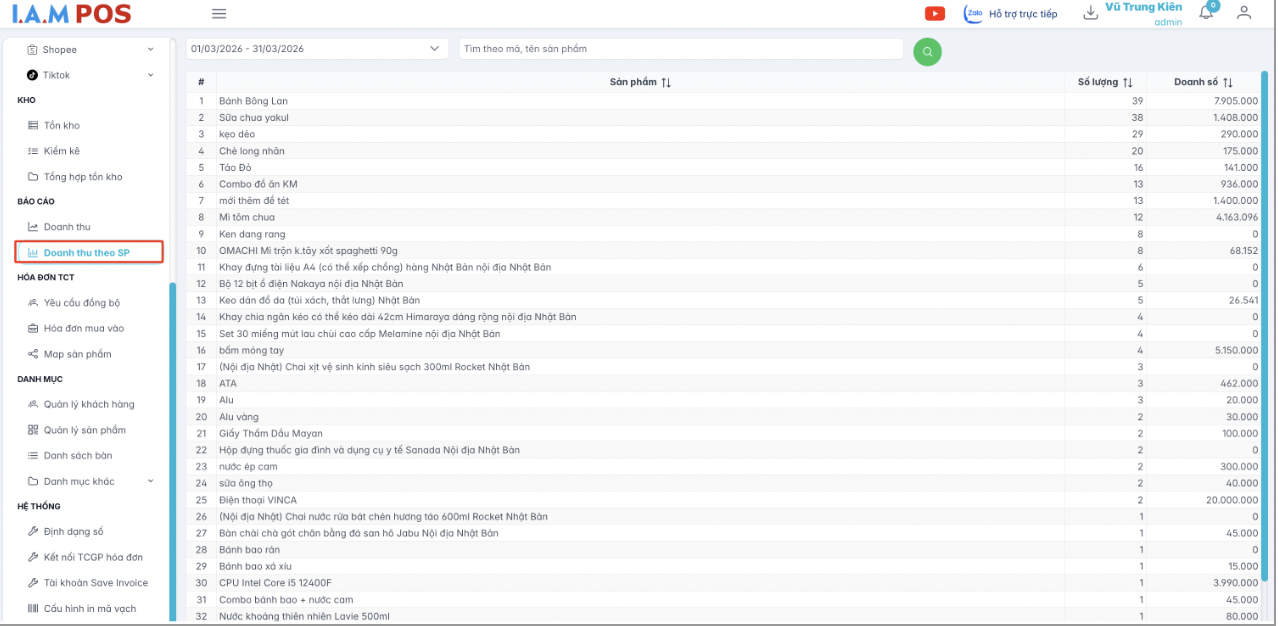
Task: Click the sidebar vertical scrollbar
Action: point(172,450)
